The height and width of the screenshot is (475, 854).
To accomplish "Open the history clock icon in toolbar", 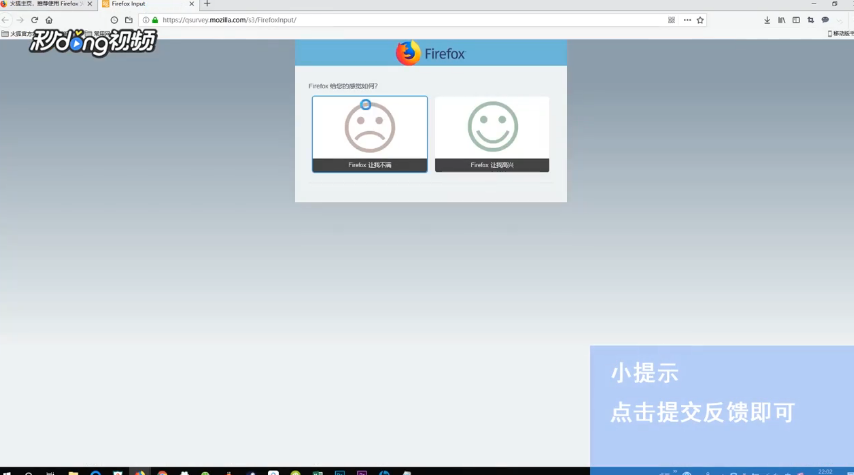I will (114, 20).
